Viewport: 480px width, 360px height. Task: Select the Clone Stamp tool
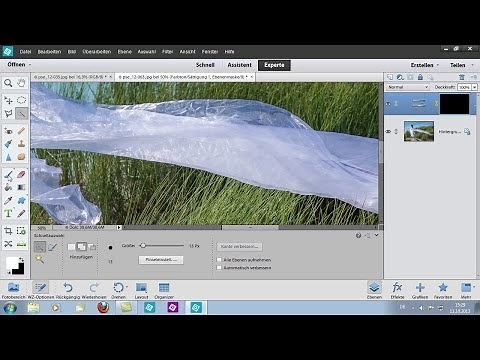tap(21, 144)
